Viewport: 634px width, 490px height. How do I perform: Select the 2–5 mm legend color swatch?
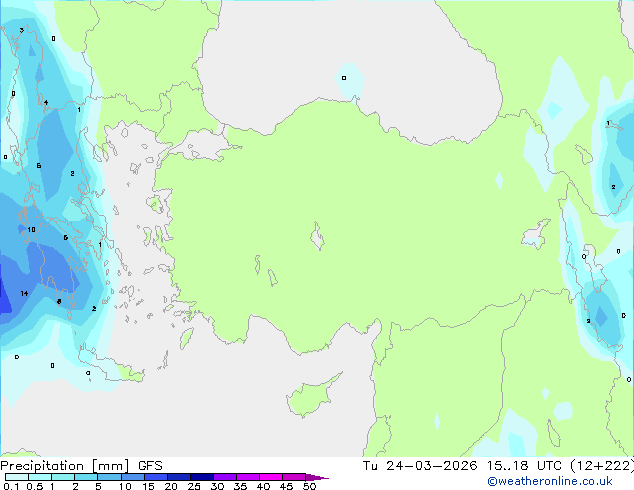coord(86,477)
